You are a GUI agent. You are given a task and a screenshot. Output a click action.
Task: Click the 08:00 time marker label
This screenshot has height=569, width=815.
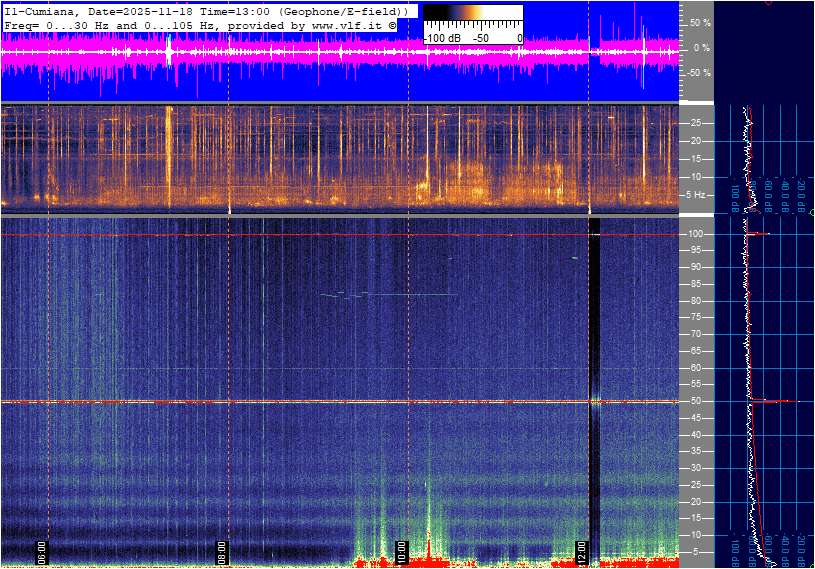[x=222, y=551]
